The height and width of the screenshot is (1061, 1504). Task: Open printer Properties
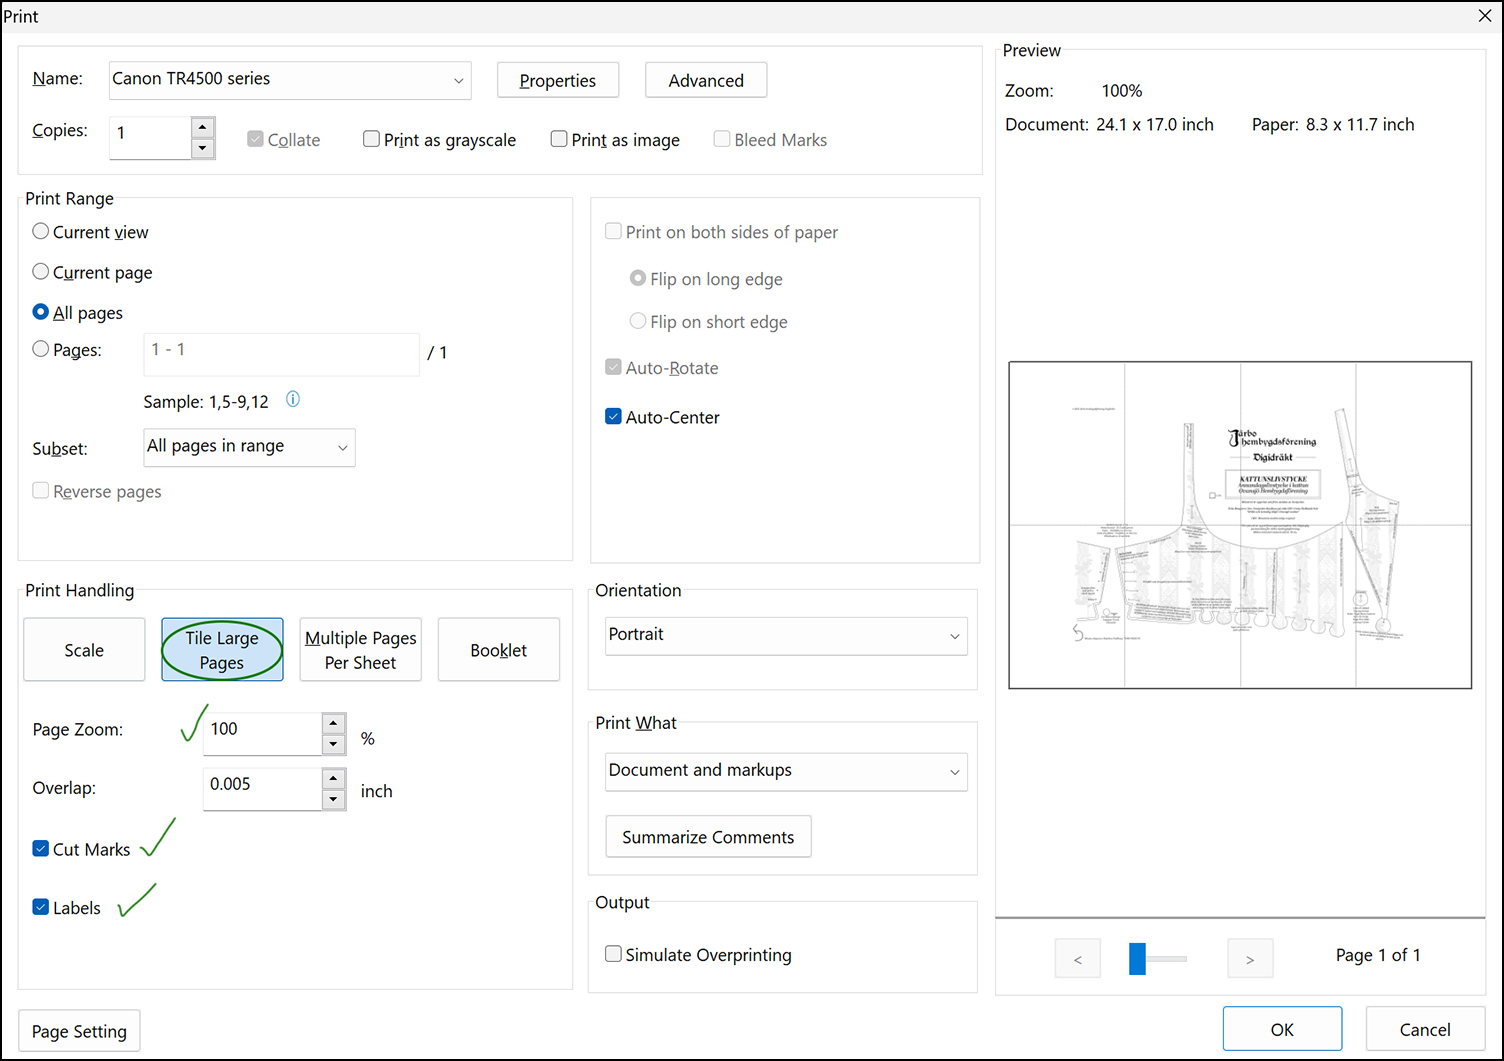pyautogui.click(x=557, y=80)
